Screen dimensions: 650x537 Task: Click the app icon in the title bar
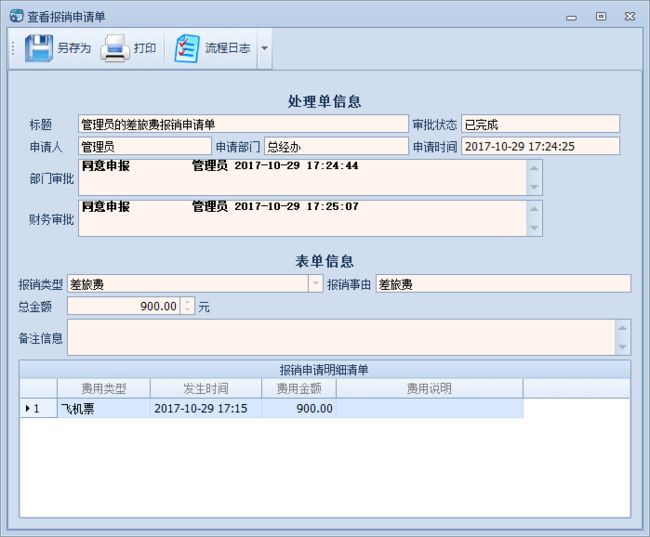tap(17, 16)
